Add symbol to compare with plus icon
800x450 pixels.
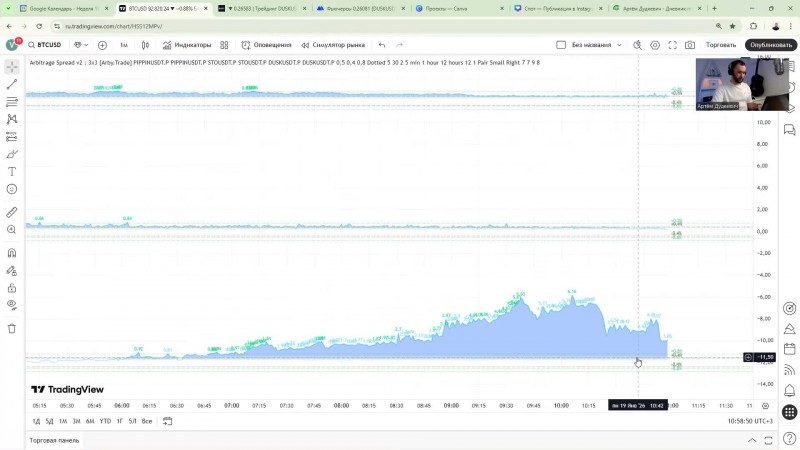click(102, 45)
